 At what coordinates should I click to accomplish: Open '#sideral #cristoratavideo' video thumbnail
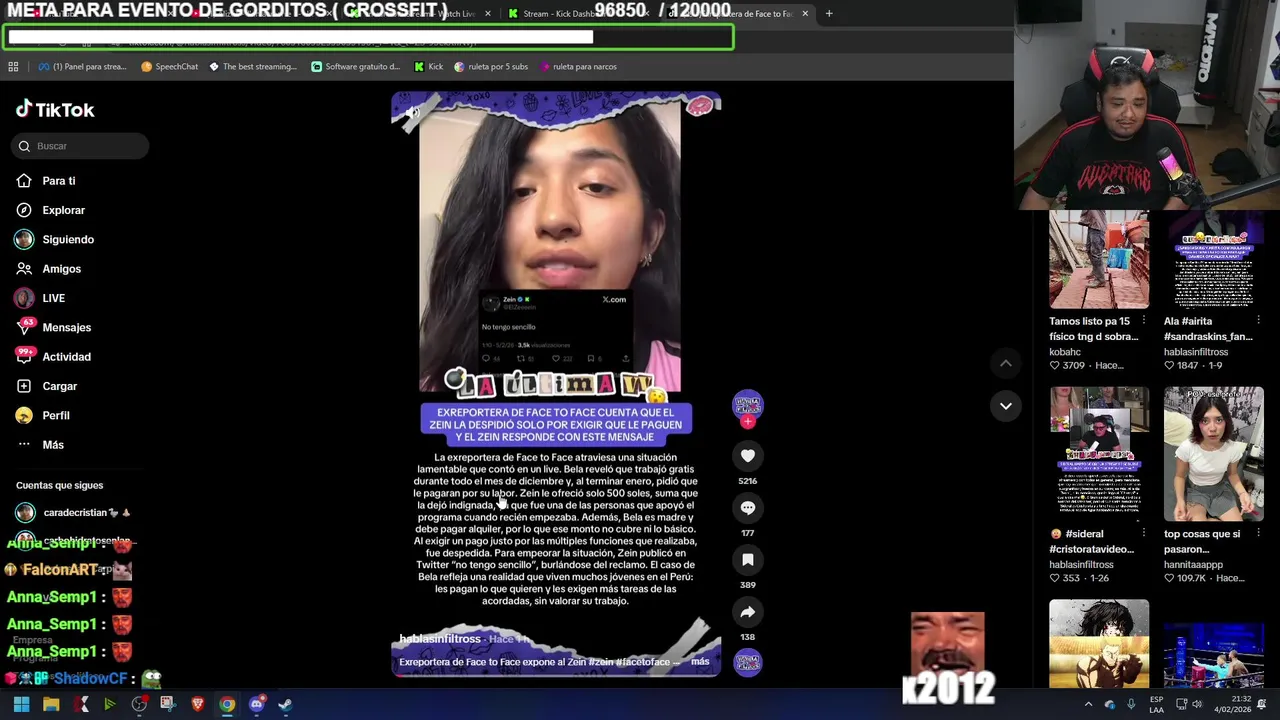point(1099,454)
